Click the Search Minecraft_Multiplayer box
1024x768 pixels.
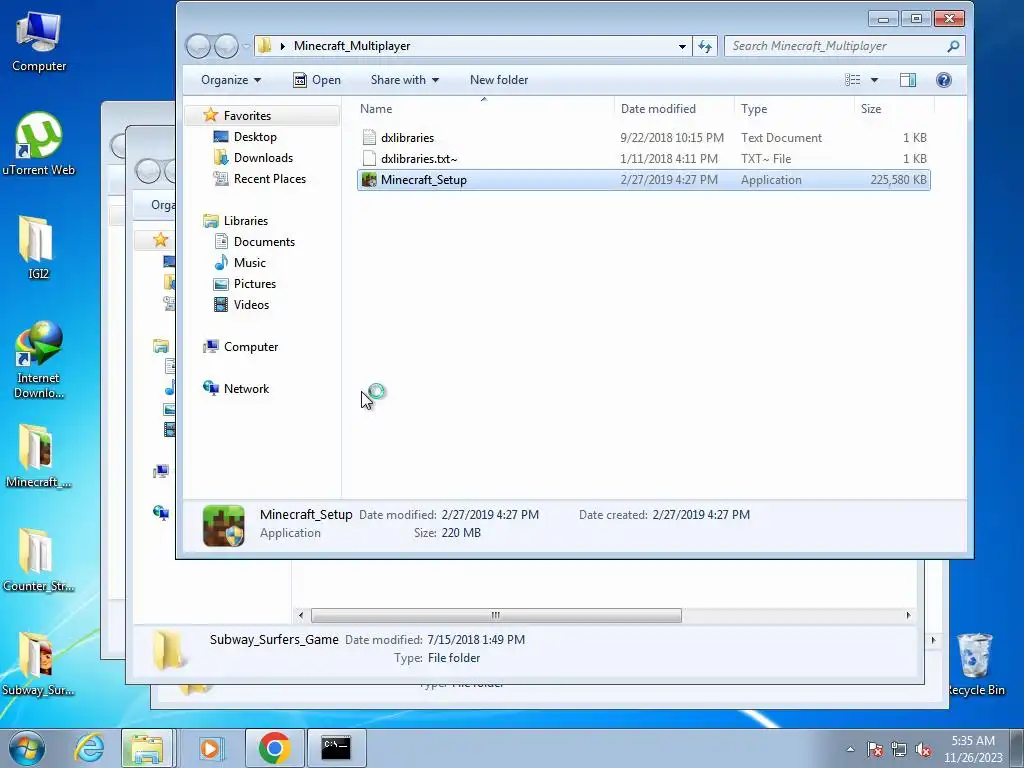tap(844, 46)
